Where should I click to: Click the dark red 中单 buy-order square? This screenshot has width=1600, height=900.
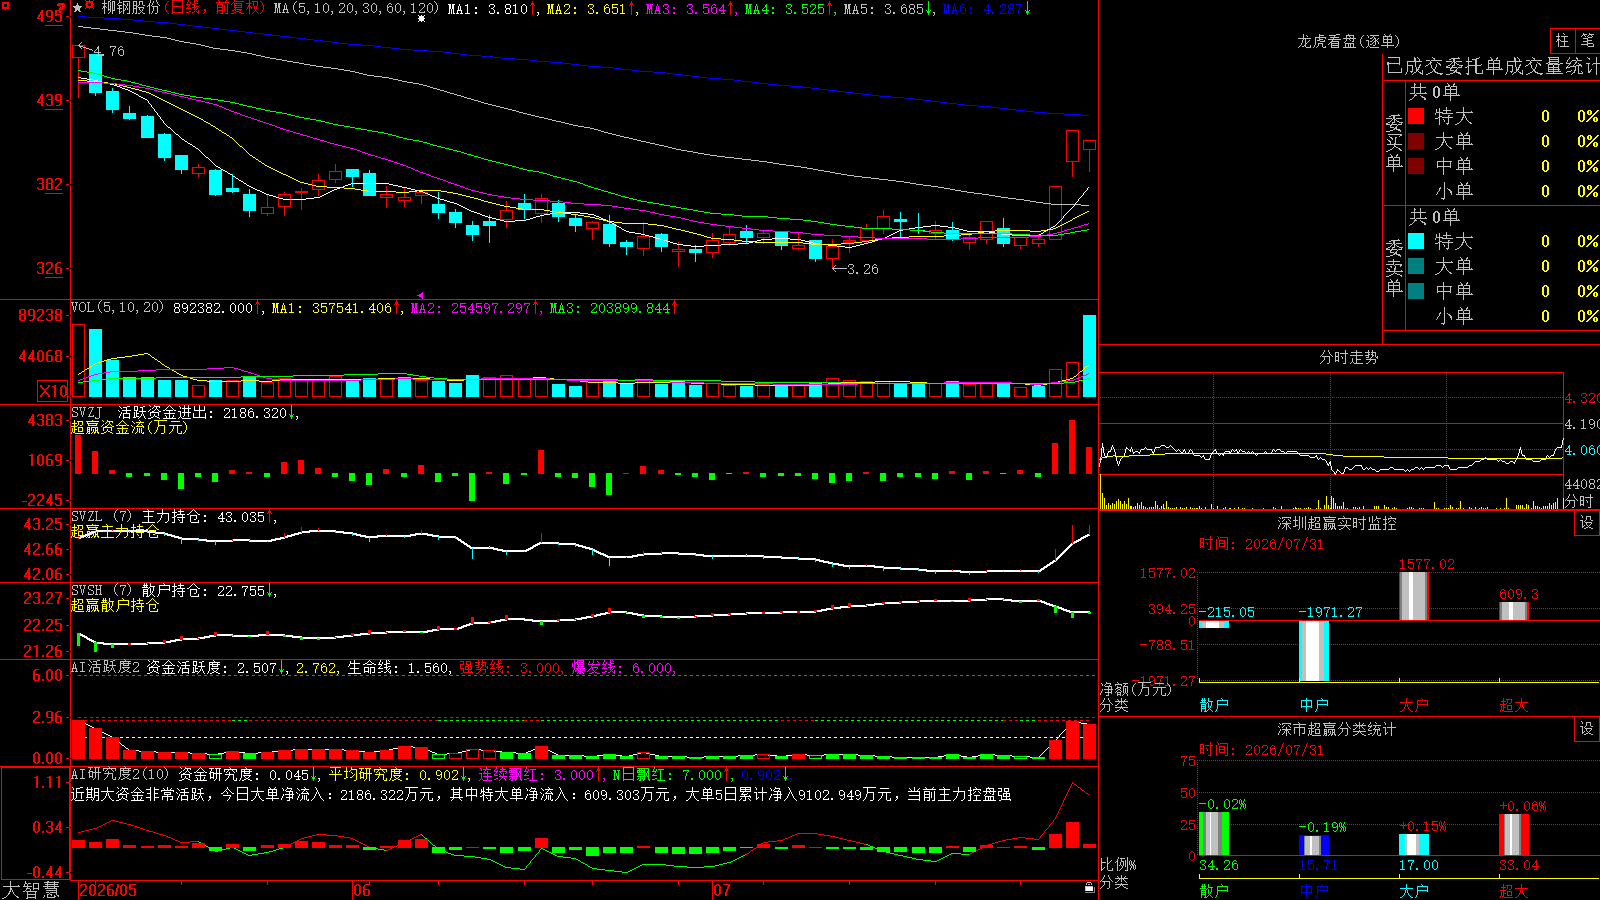1416,166
